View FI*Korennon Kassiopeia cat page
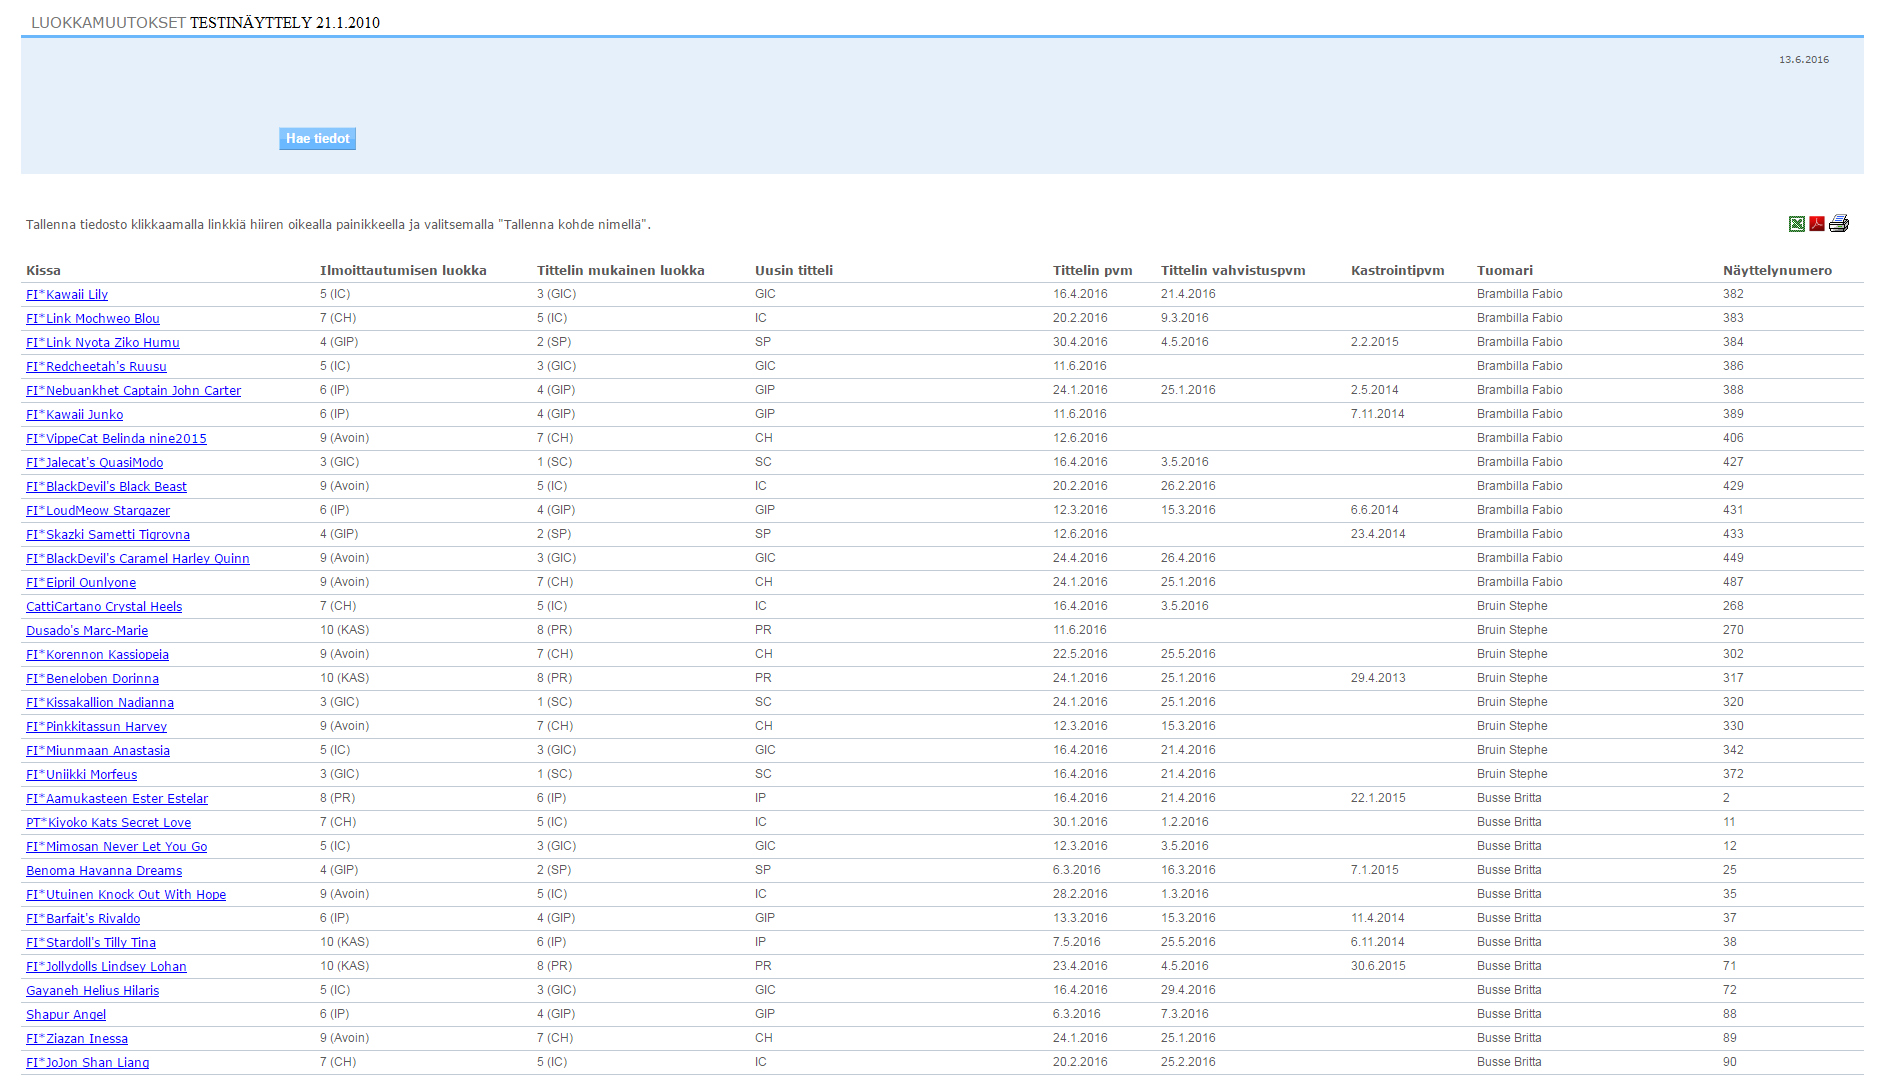Viewport: 1883px width, 1077px height. tap(97, 655)
